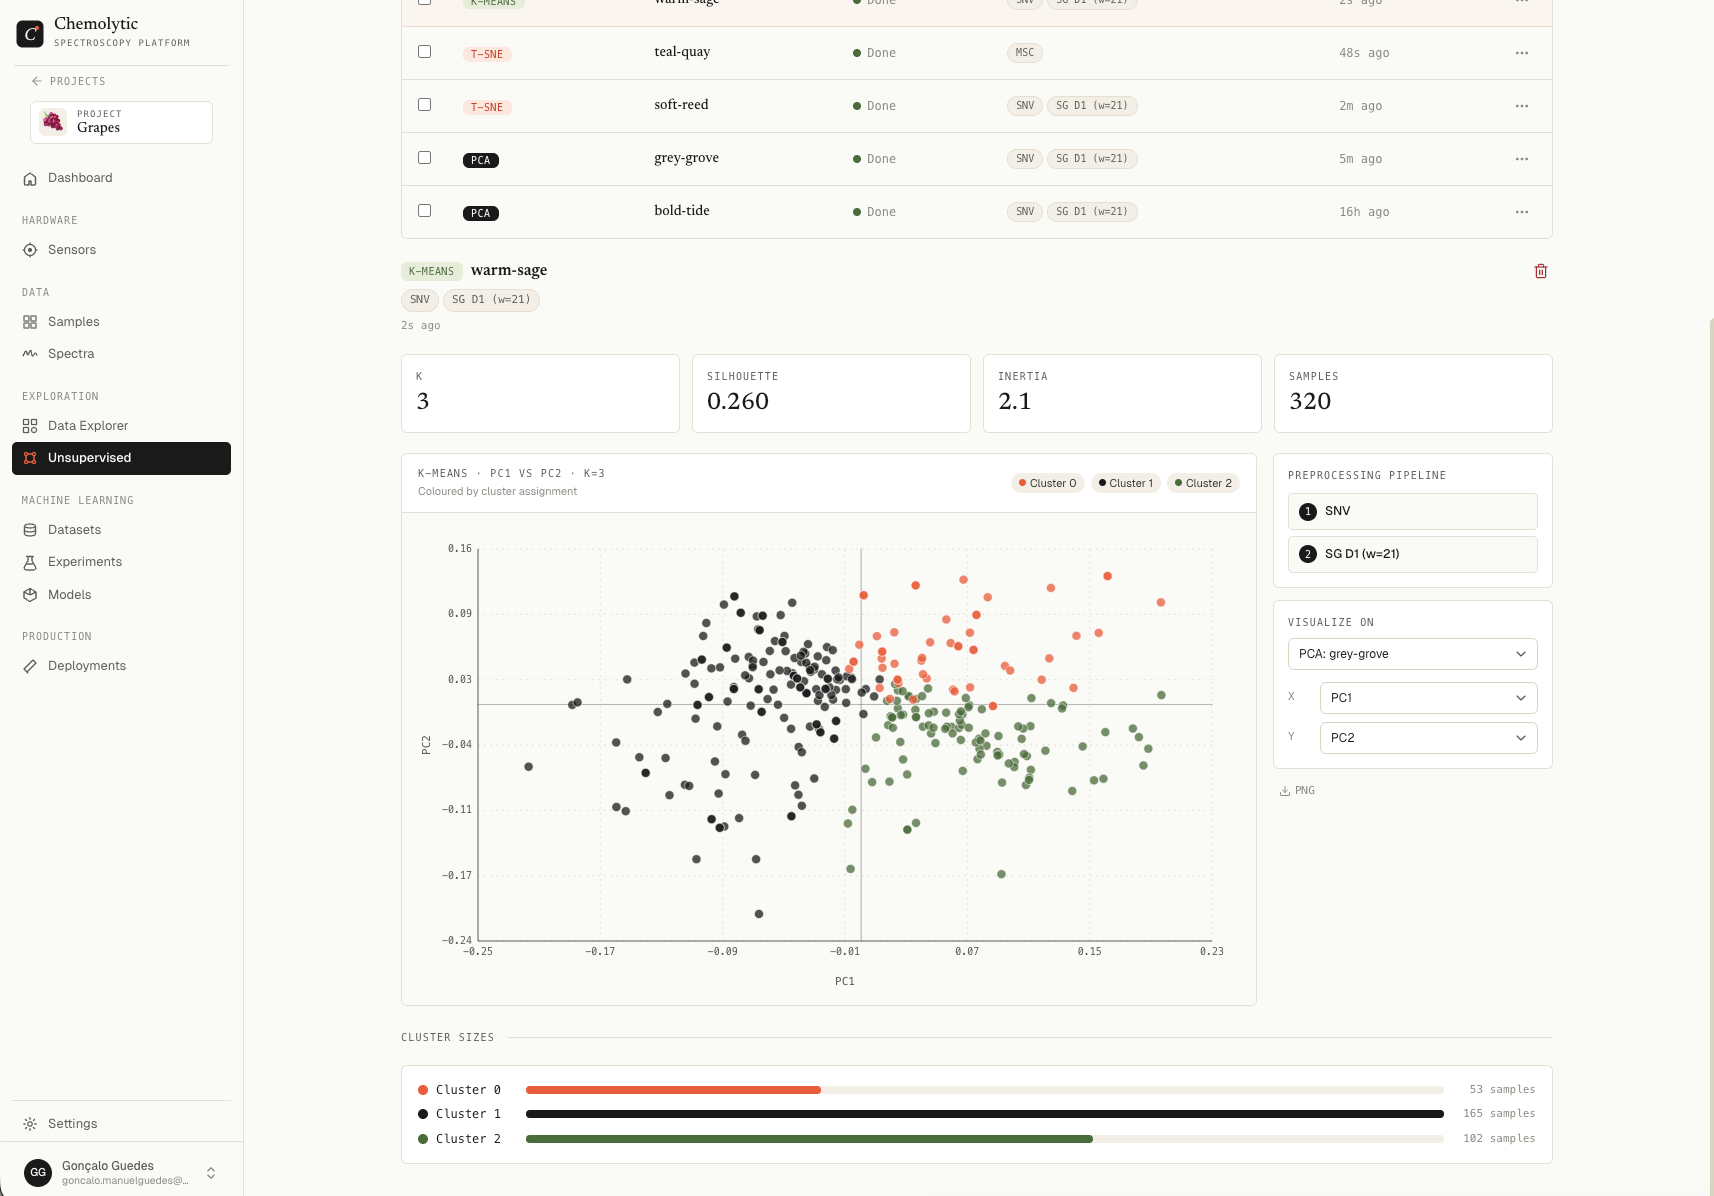The image size is (1714, 1196).
Task: Click the Samples 320 metric card
Action: point(1413,393)
